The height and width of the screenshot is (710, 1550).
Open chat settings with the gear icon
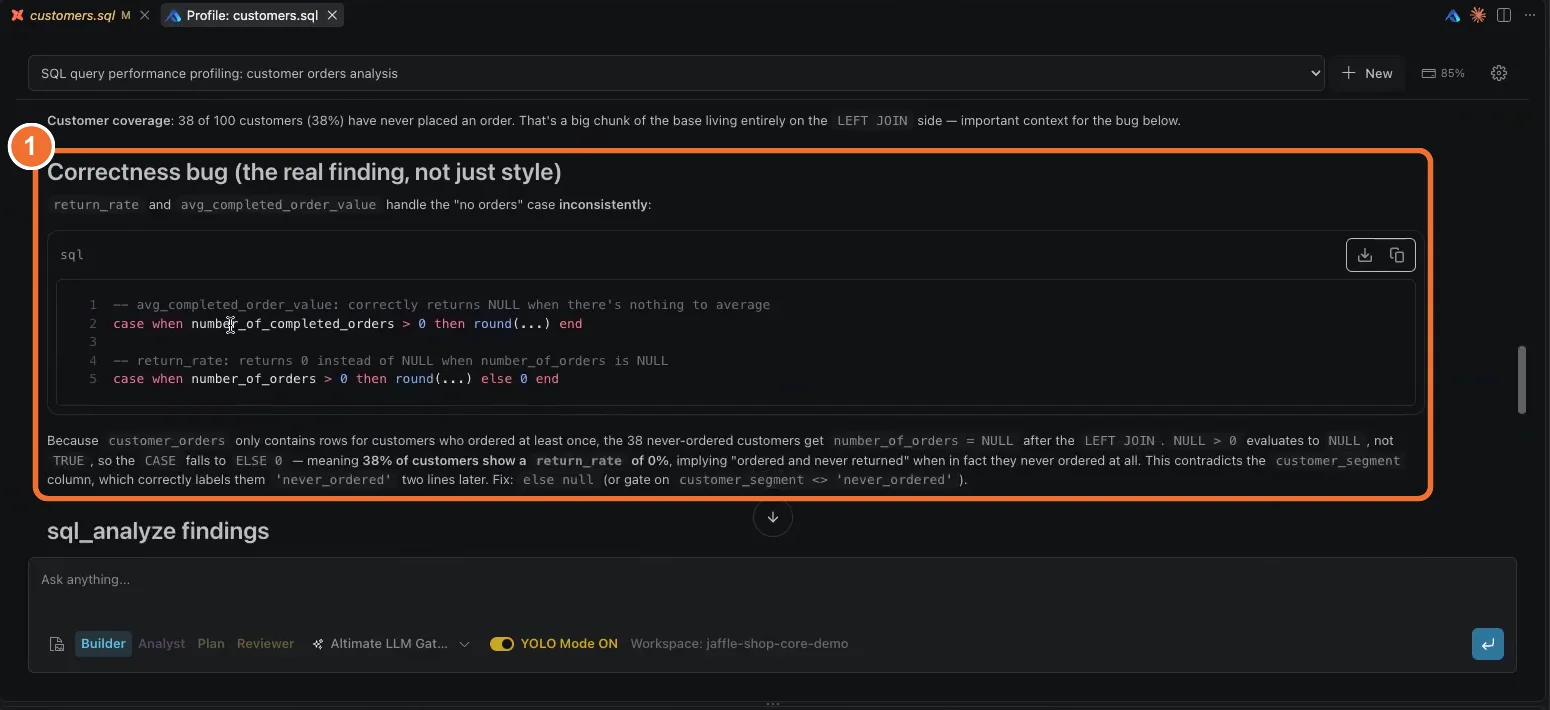click(1499, 73)
